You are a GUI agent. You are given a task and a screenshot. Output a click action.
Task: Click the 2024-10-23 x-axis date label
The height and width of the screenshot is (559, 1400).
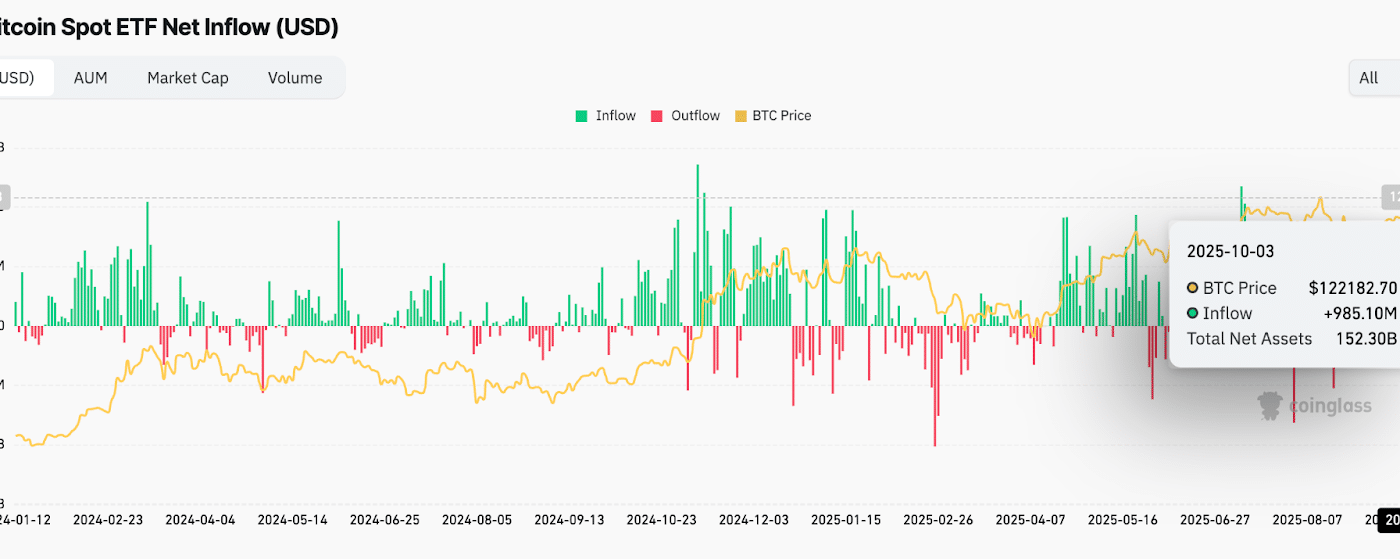[661, 520]
